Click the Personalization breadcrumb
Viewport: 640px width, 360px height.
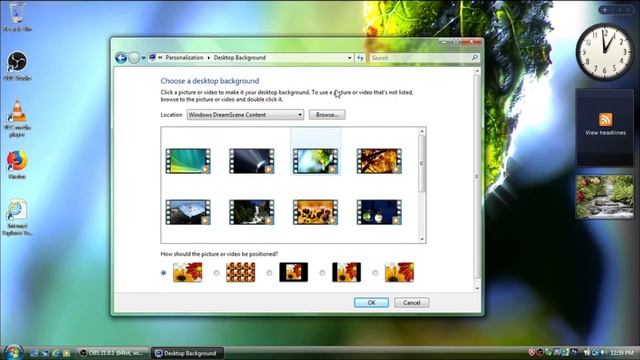184,58
